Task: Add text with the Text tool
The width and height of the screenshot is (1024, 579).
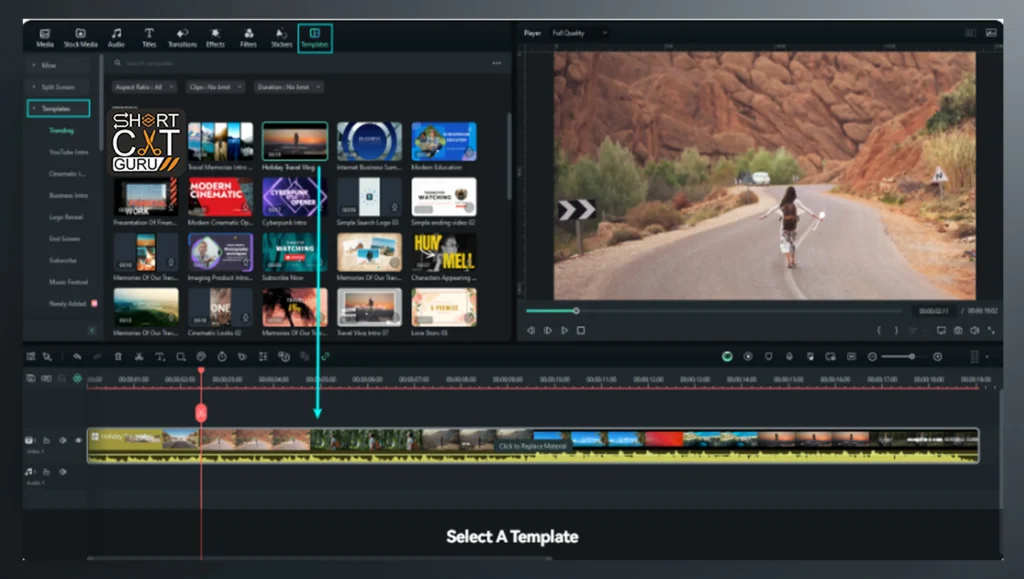Action: 160,356
